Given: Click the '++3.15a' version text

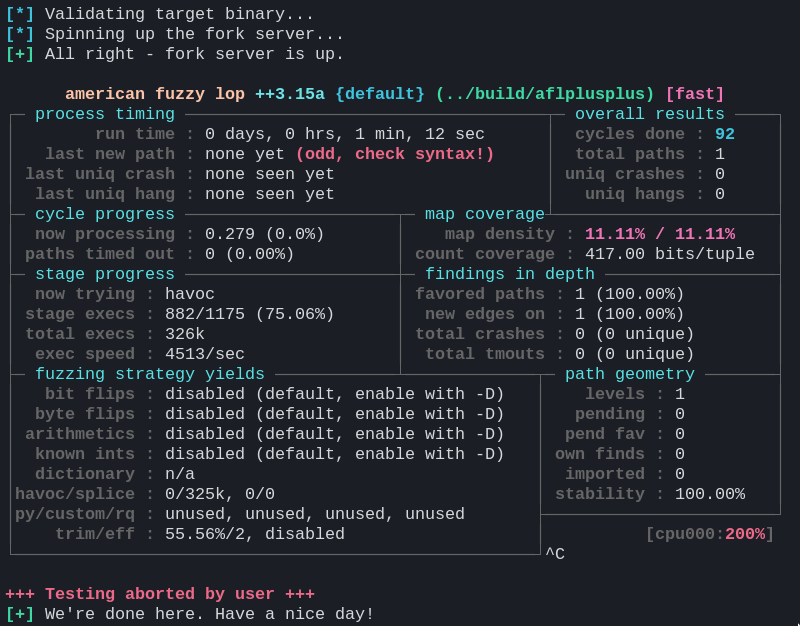Looking at the screenshot, I should (x=289, y=94).
